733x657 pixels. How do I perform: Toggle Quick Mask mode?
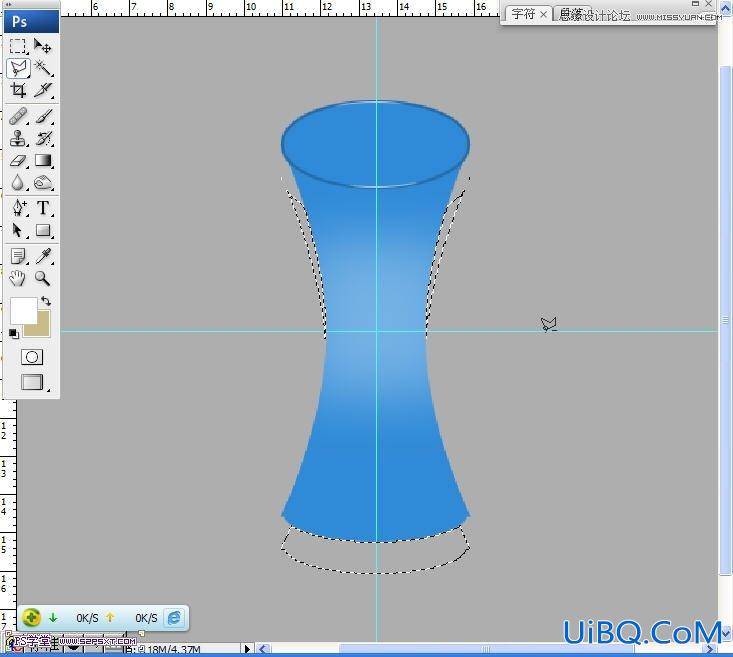coord(32,357)
